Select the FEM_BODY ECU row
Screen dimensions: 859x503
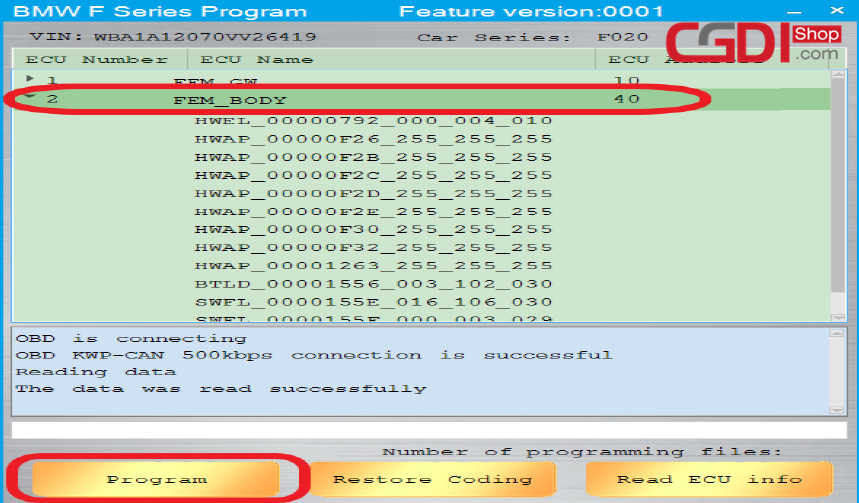tap(421, 100)
